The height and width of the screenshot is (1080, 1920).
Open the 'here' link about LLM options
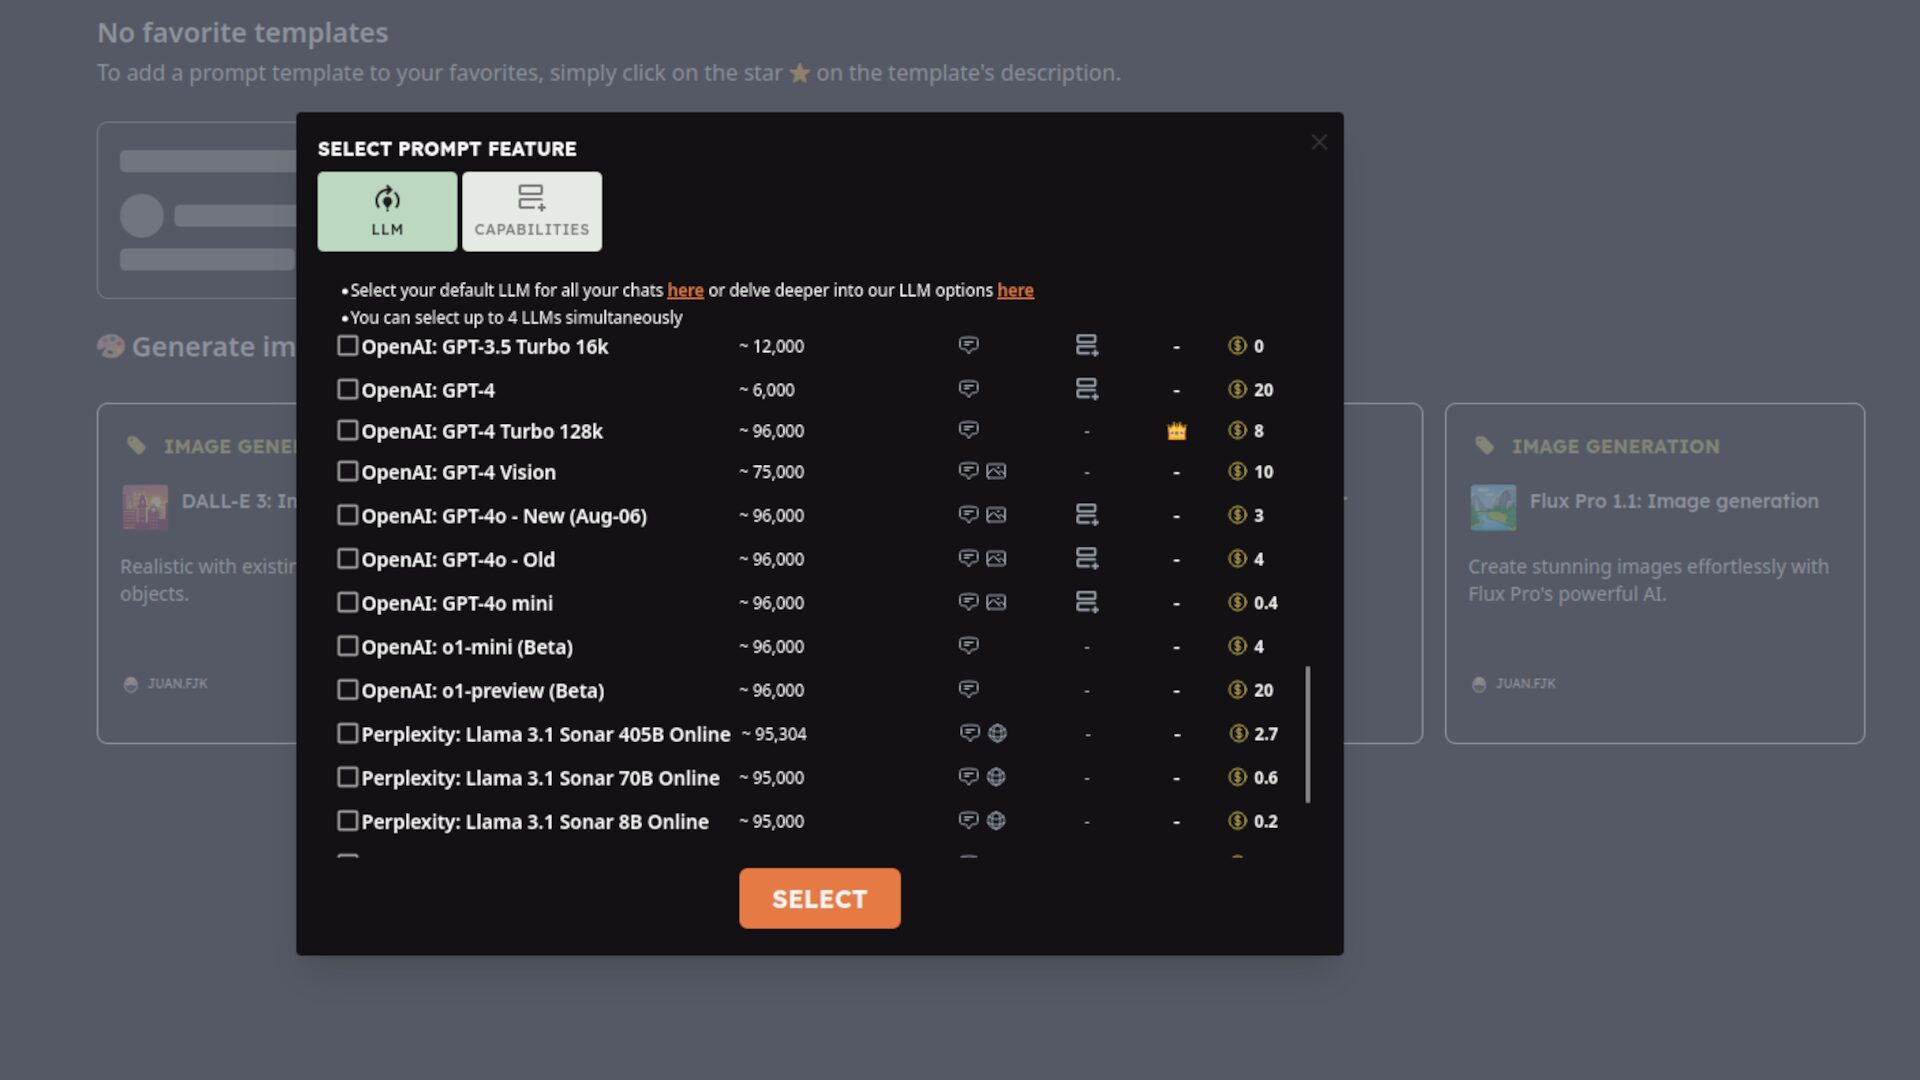click(1015, 290)
